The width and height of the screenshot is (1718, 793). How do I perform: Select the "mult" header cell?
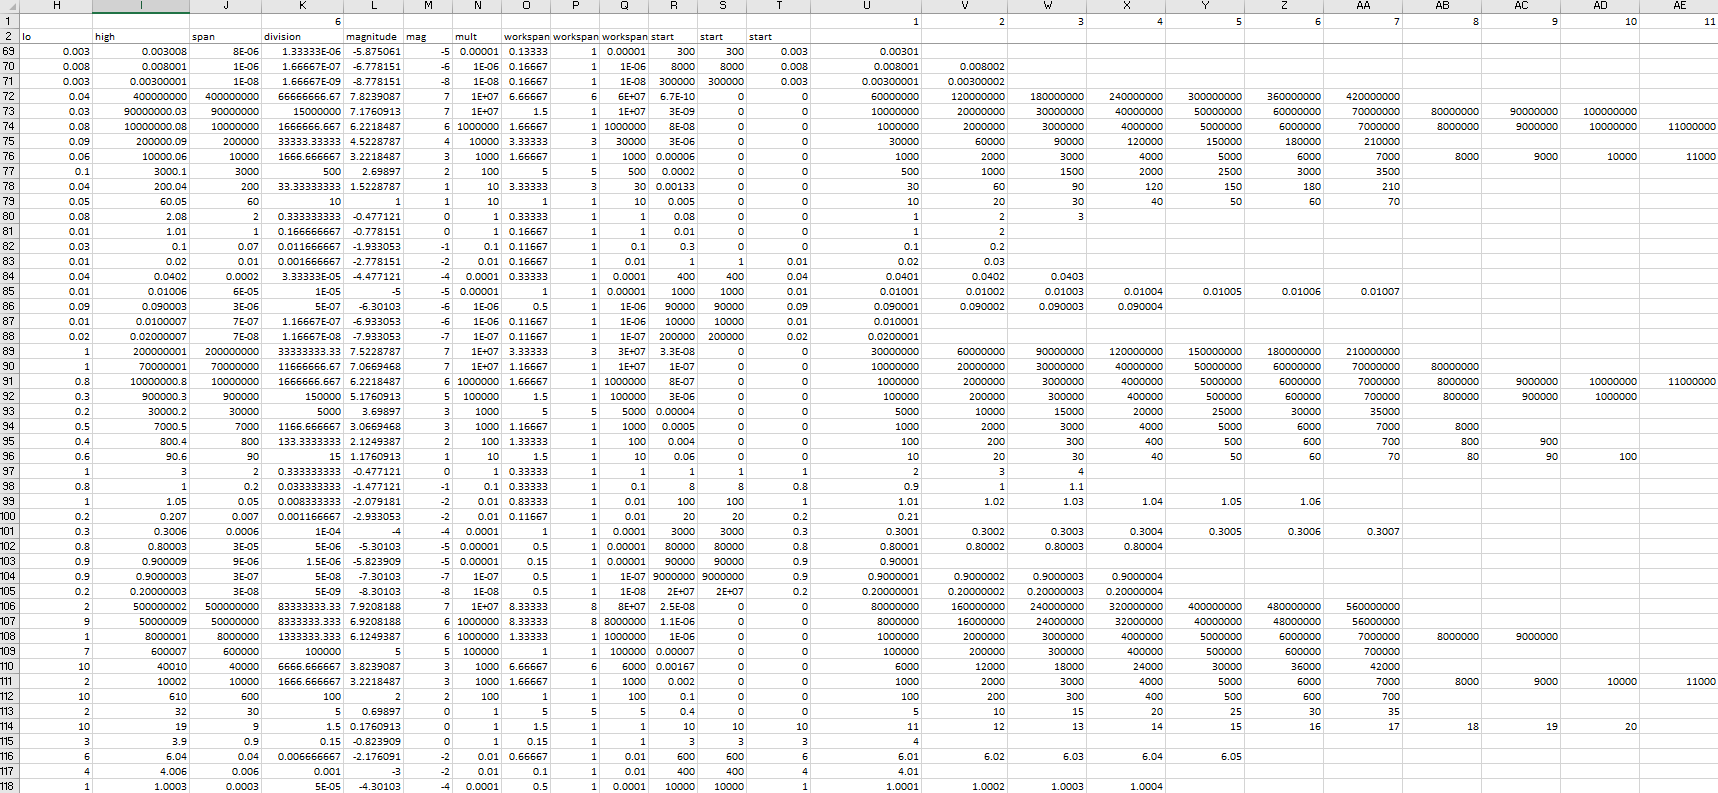(x=477, y=36)
